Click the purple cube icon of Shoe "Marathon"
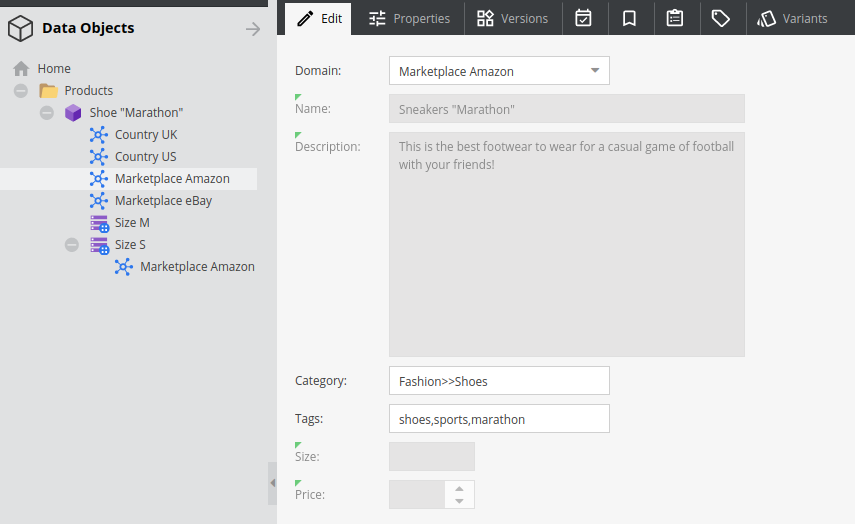This screenshot has height=524, width=855. tap(73, 113)
